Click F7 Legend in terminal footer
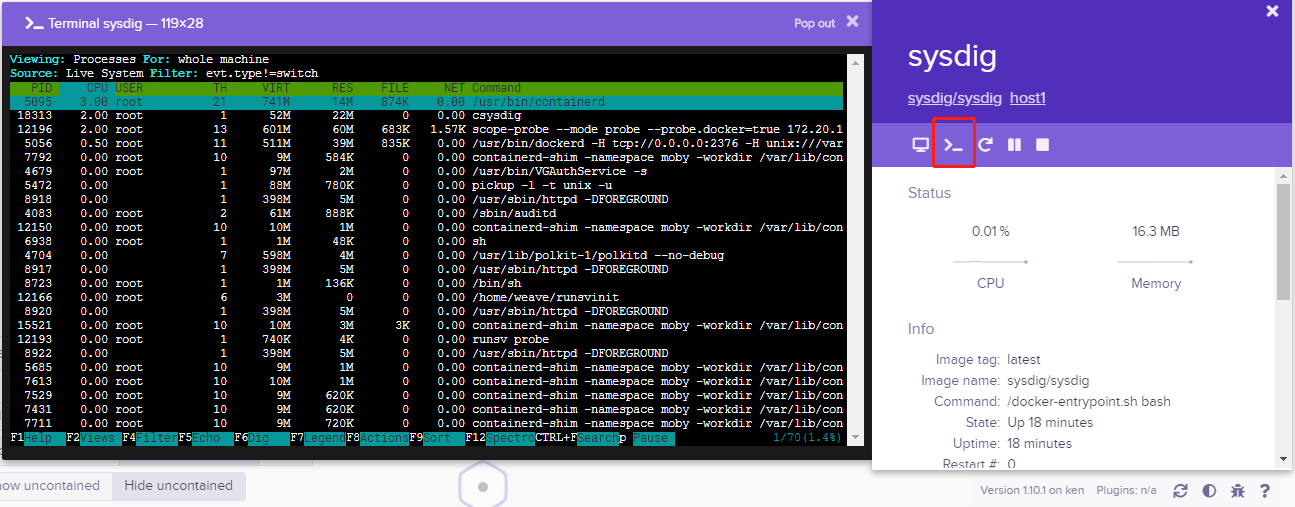This screenshot has width=1295, height=507. click(x=318, y=439)
